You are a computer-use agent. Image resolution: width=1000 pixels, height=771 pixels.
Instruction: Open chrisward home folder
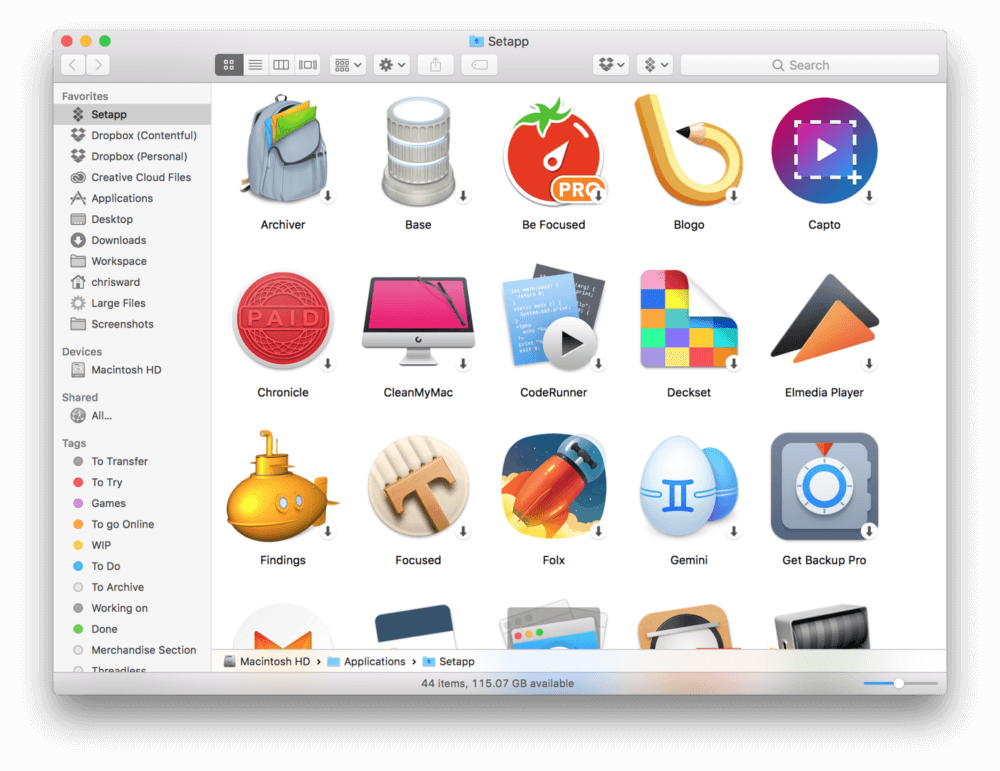pyautogui.click(x=132, y=283)
